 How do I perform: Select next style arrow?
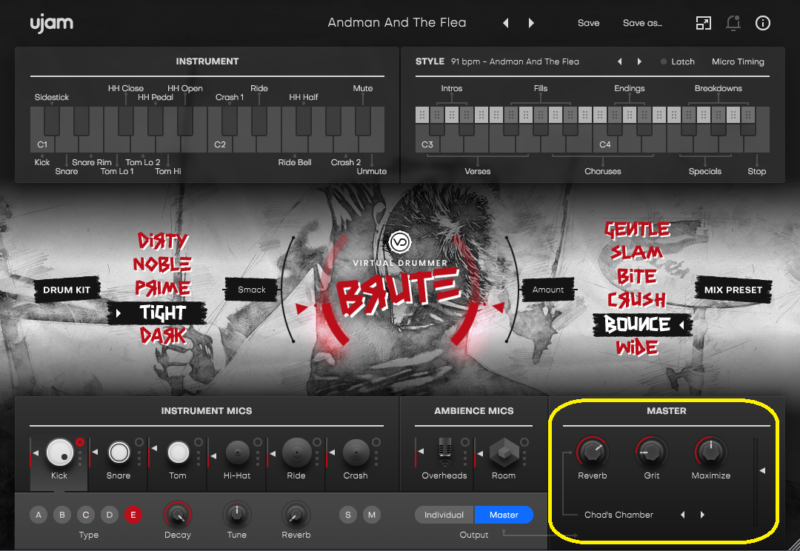point(639,62)
